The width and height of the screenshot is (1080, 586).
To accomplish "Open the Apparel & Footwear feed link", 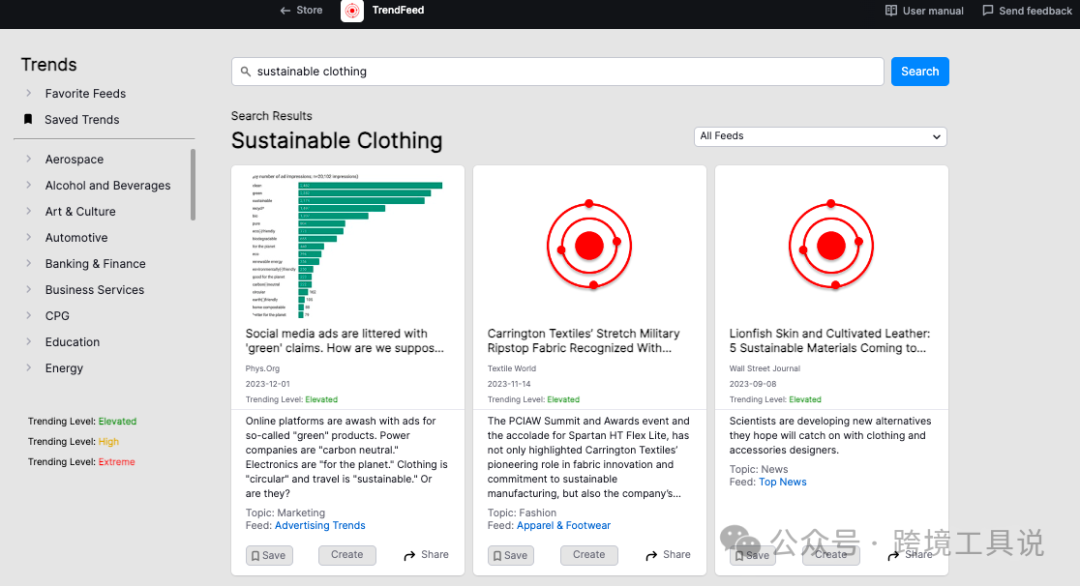I will pyautogui.click(x=563, y=526).
